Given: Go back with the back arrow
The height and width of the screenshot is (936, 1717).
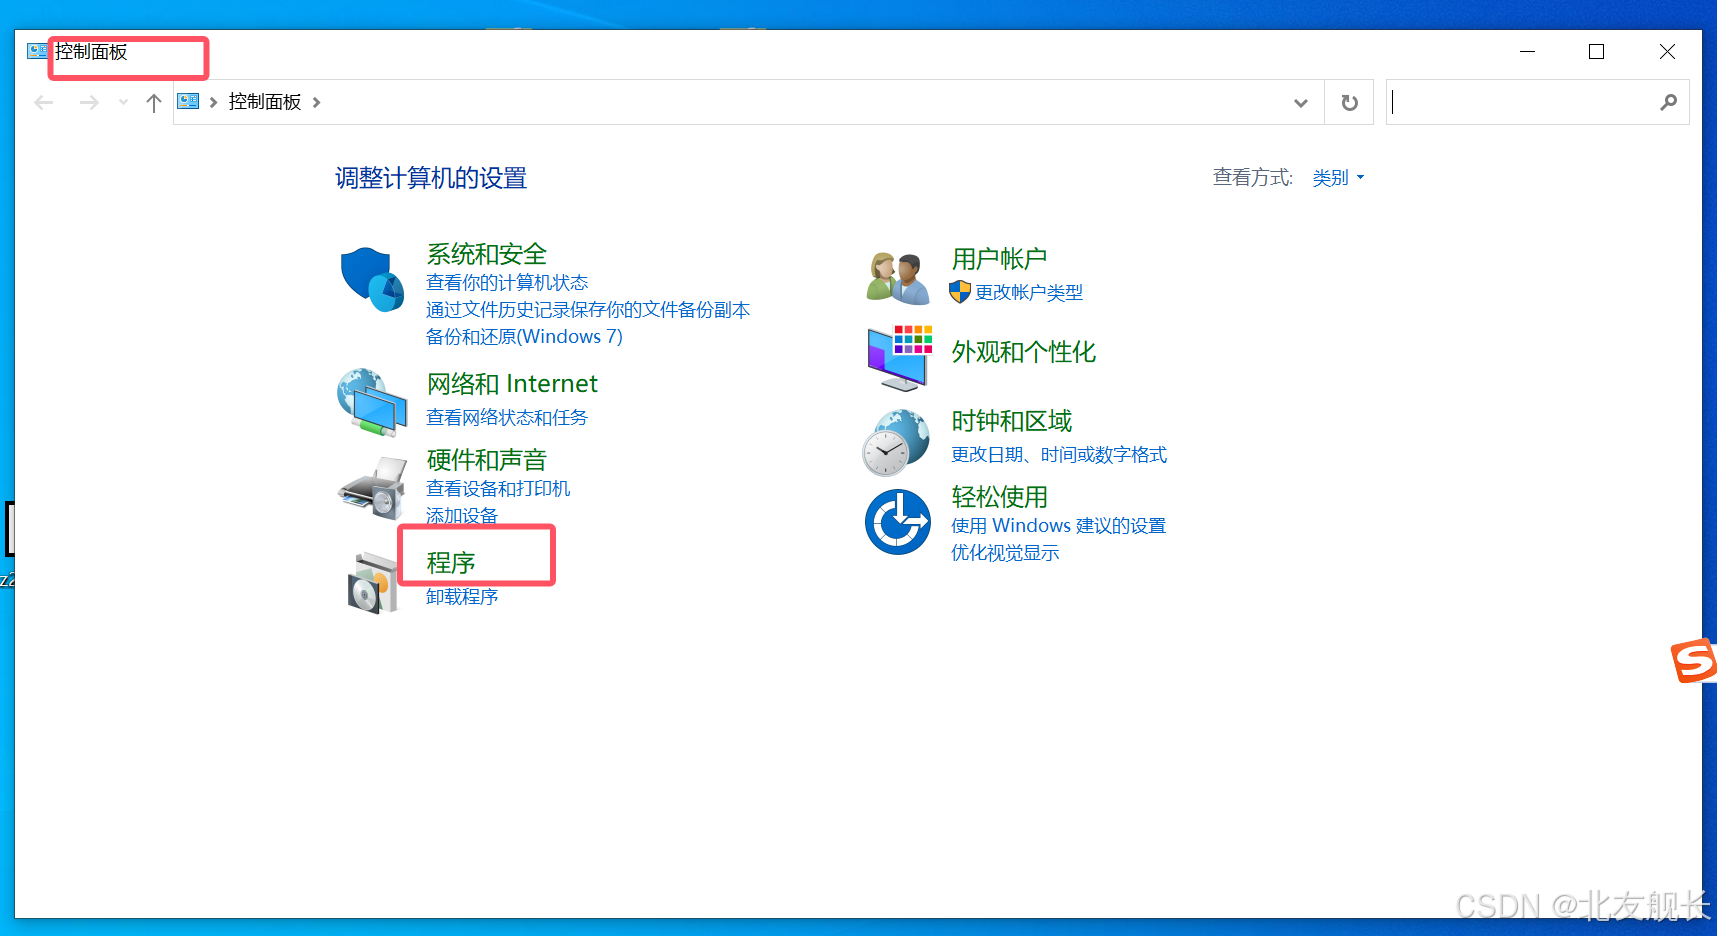Looking at the screenshot, I should [x=43, y=102].
